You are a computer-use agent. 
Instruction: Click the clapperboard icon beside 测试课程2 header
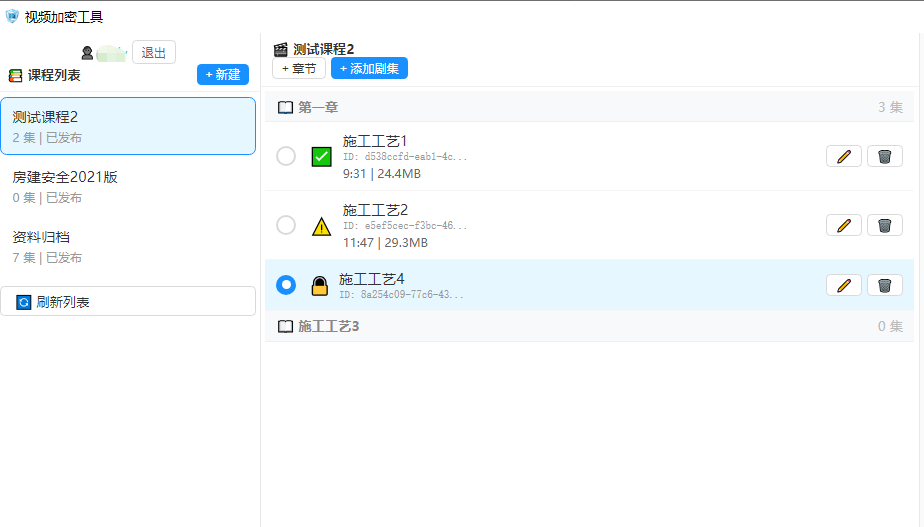click(281, 50)
